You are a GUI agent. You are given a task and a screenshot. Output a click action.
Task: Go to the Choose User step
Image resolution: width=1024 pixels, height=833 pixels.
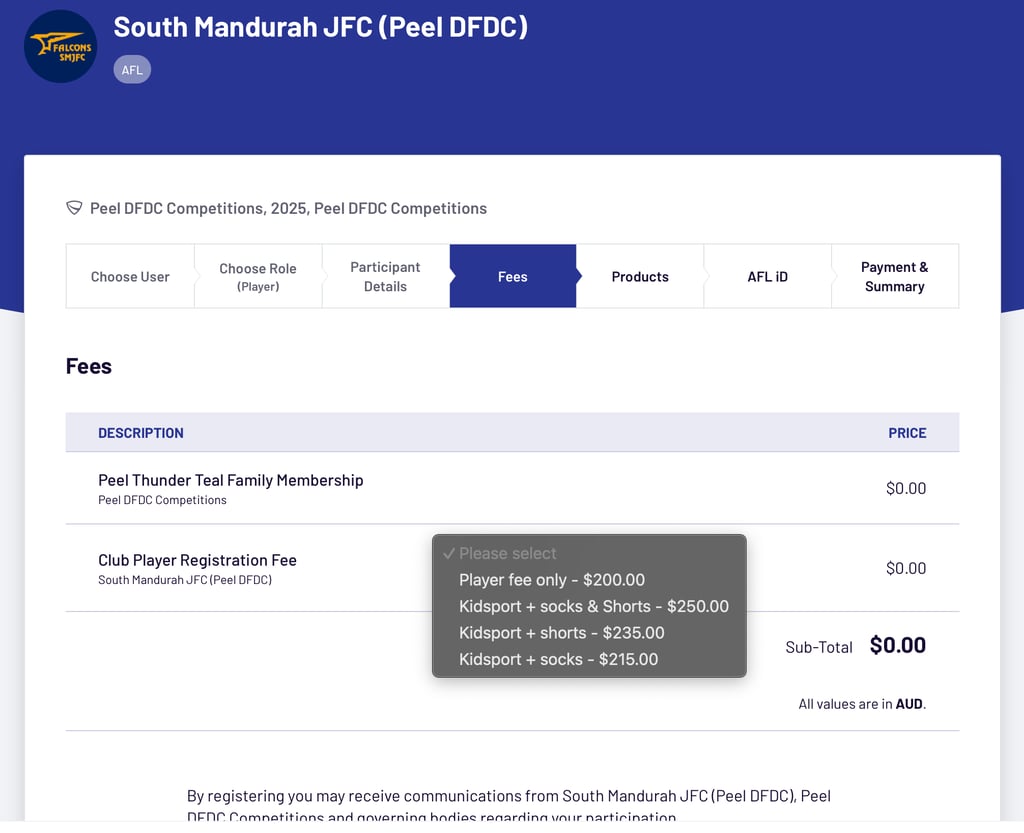[x=130, y=277]
